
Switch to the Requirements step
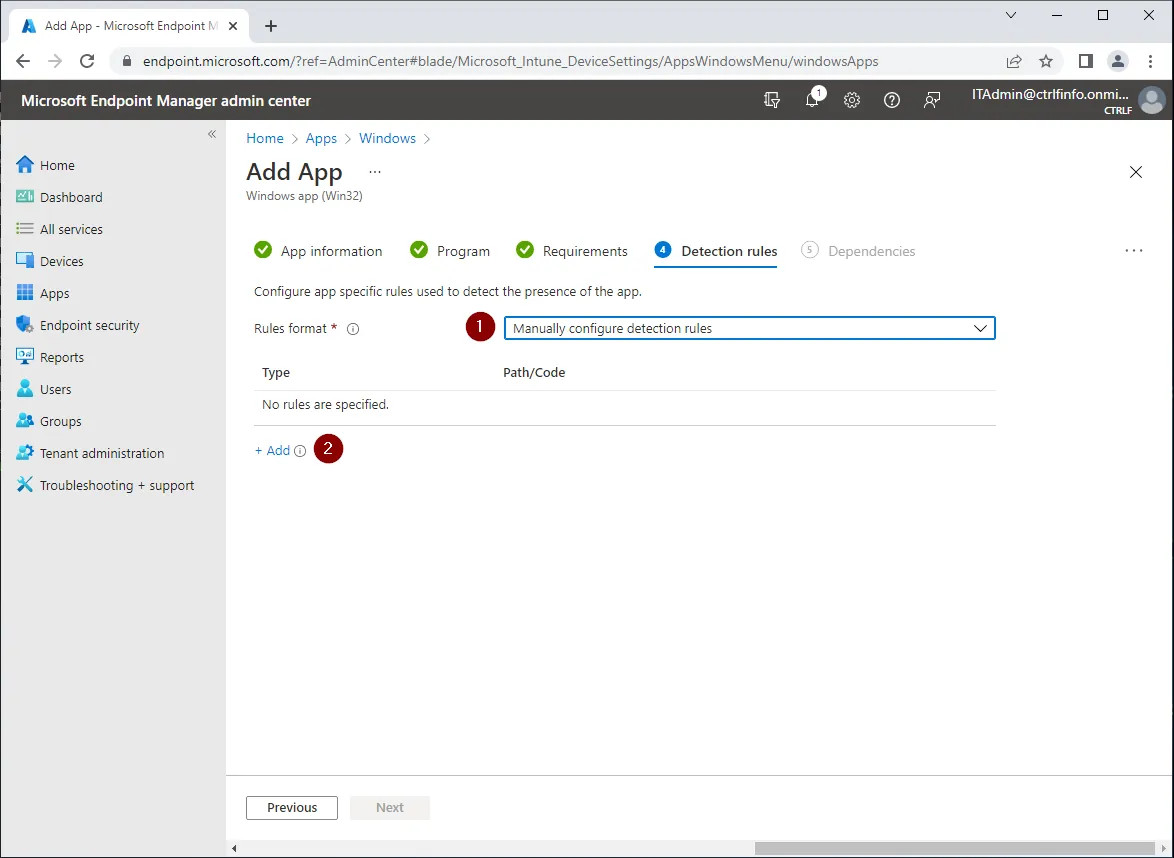point(572,251)
